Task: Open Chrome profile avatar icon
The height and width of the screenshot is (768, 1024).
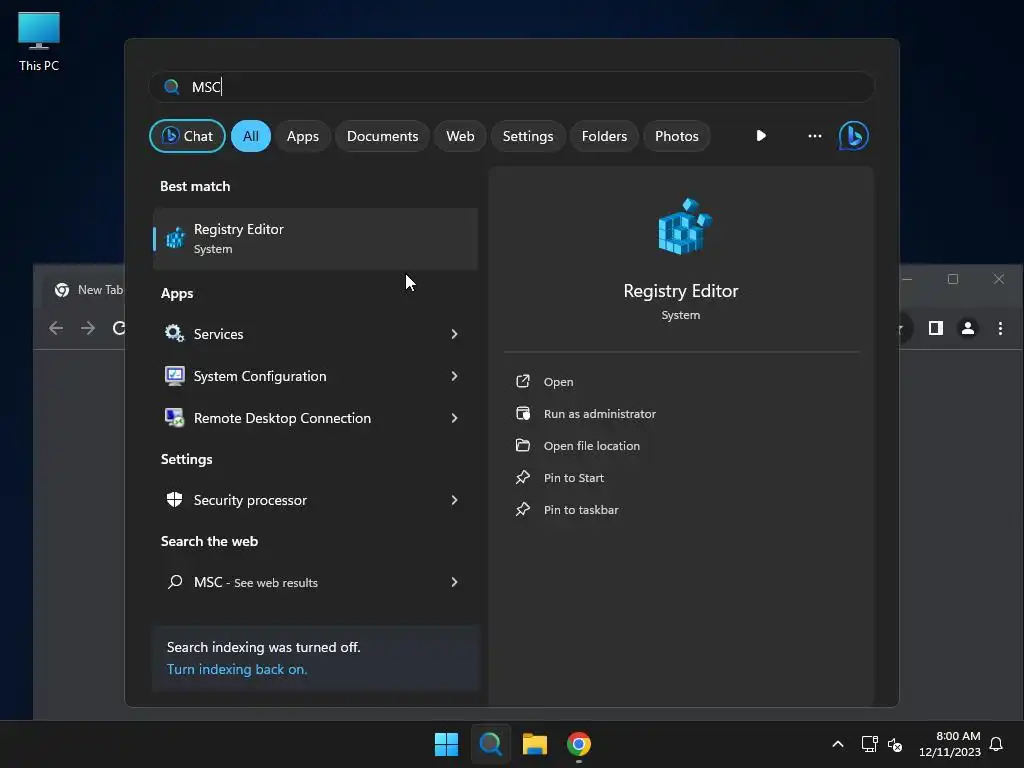Action: (968, 328)
